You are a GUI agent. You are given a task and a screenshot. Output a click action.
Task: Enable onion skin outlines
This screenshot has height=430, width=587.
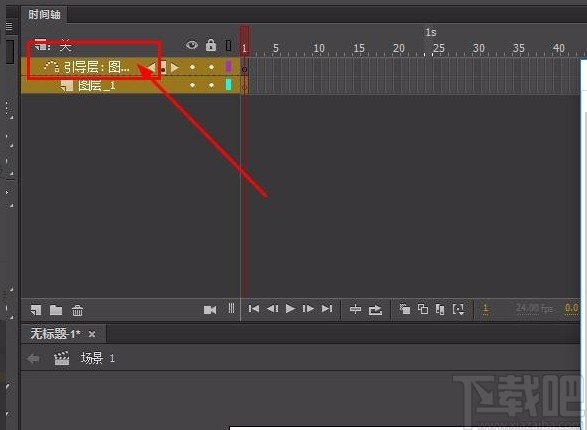[423, 309]
